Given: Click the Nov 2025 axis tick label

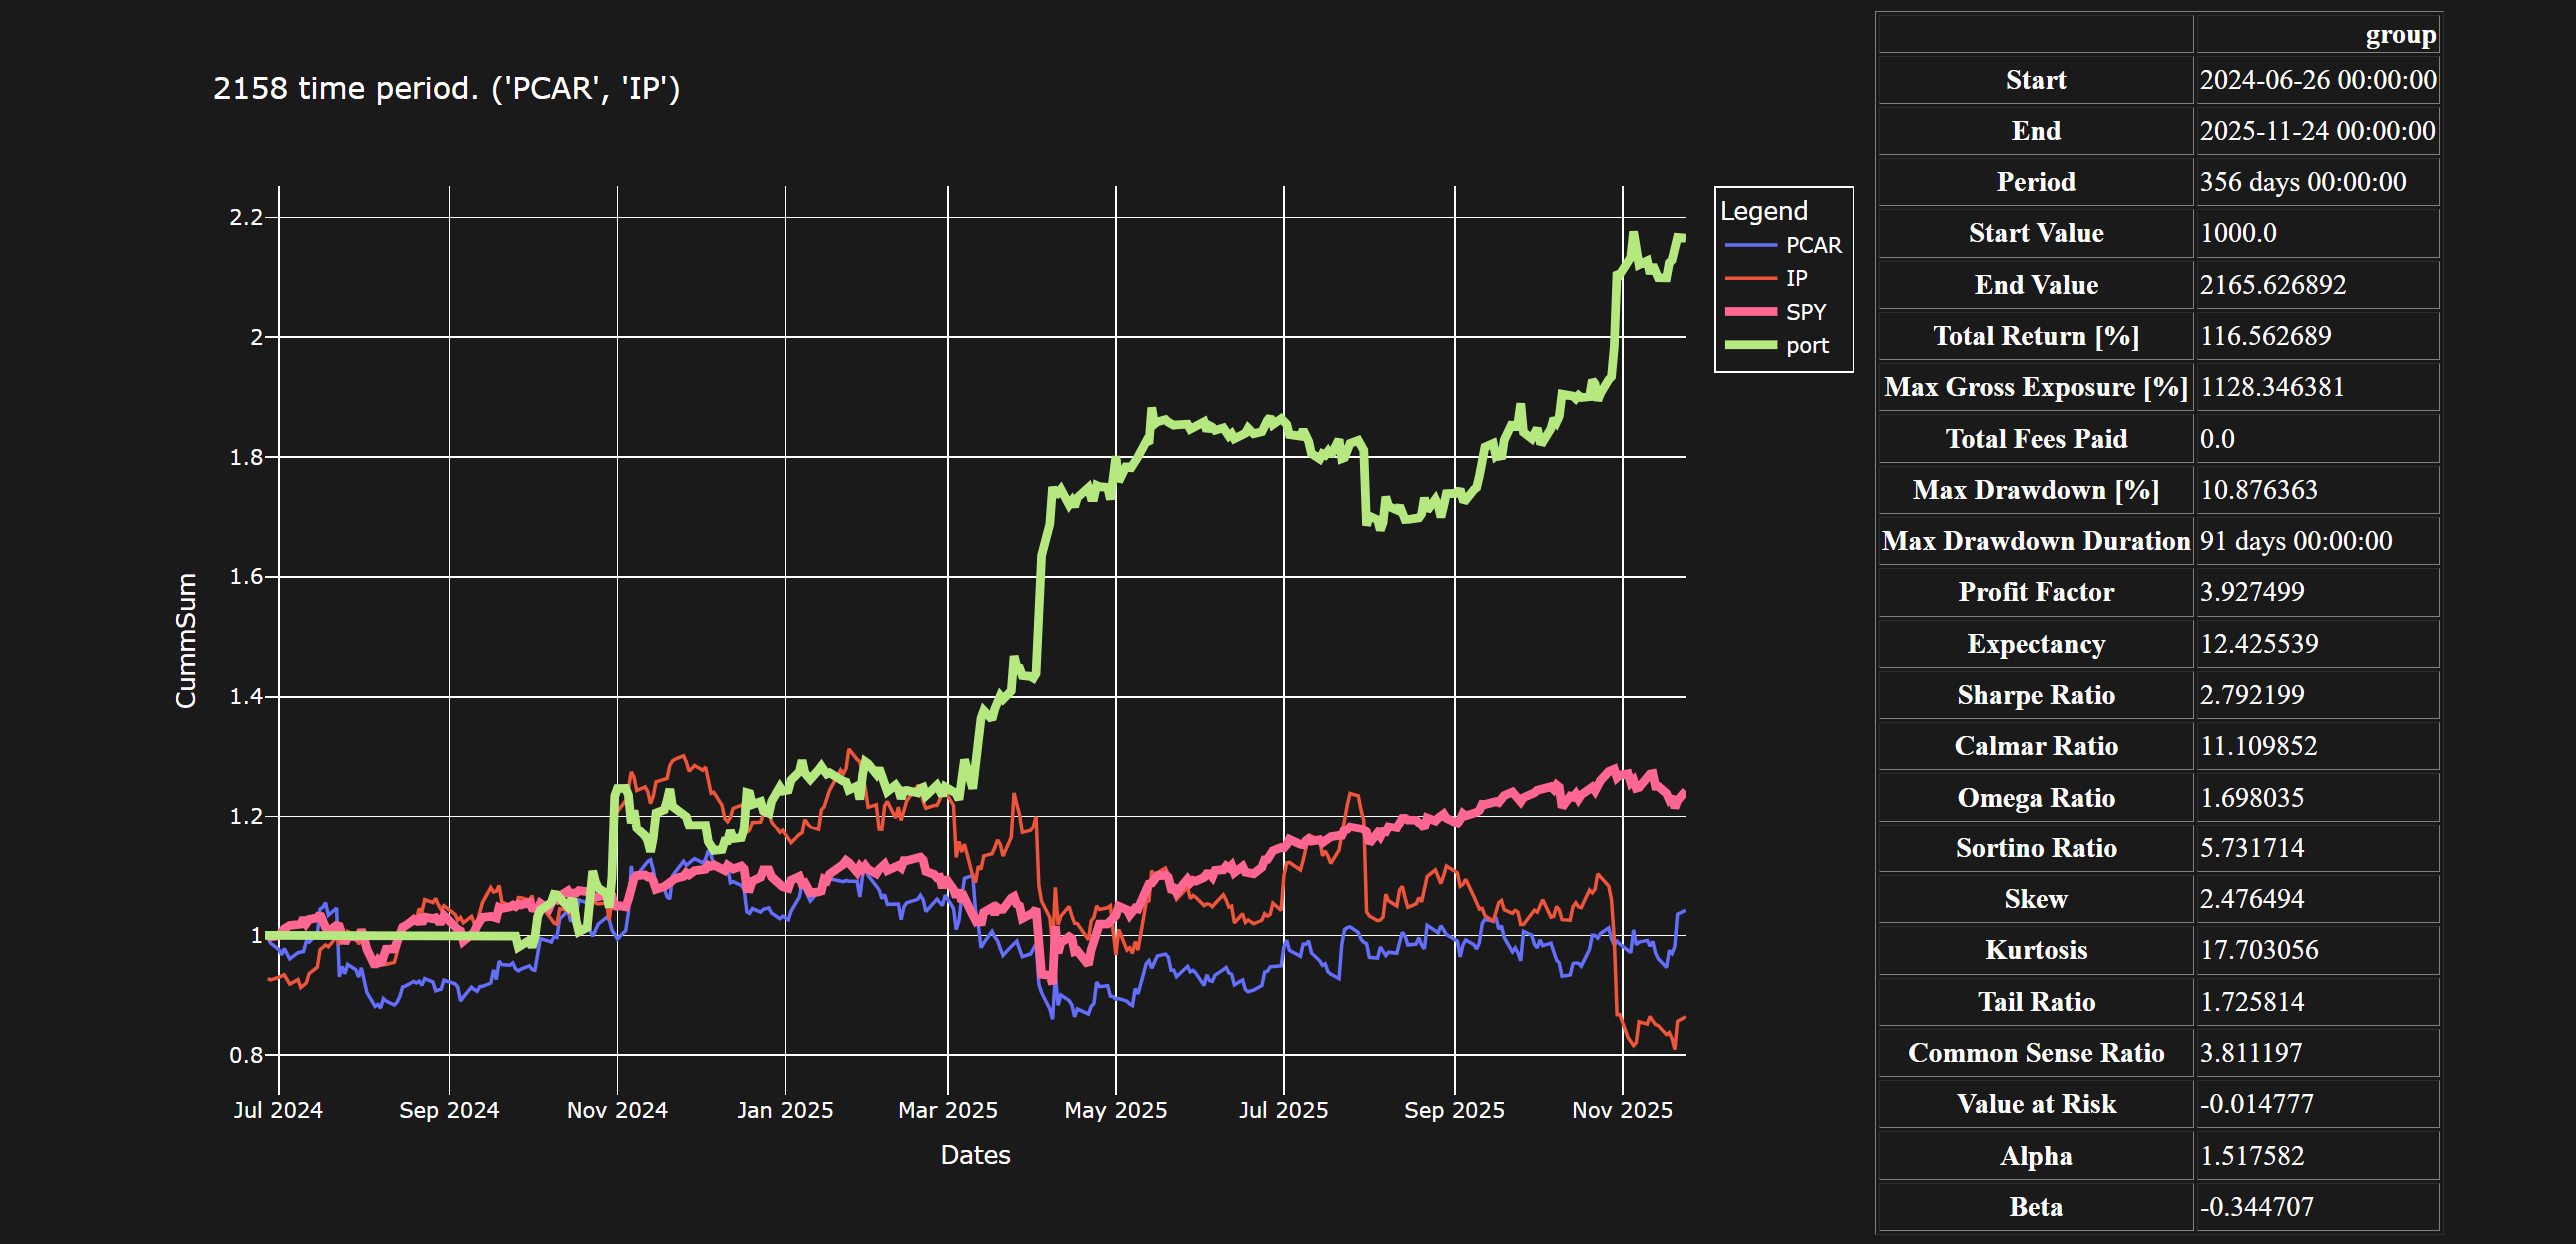Looking at the screenshot, I should click(1621, 1110).
